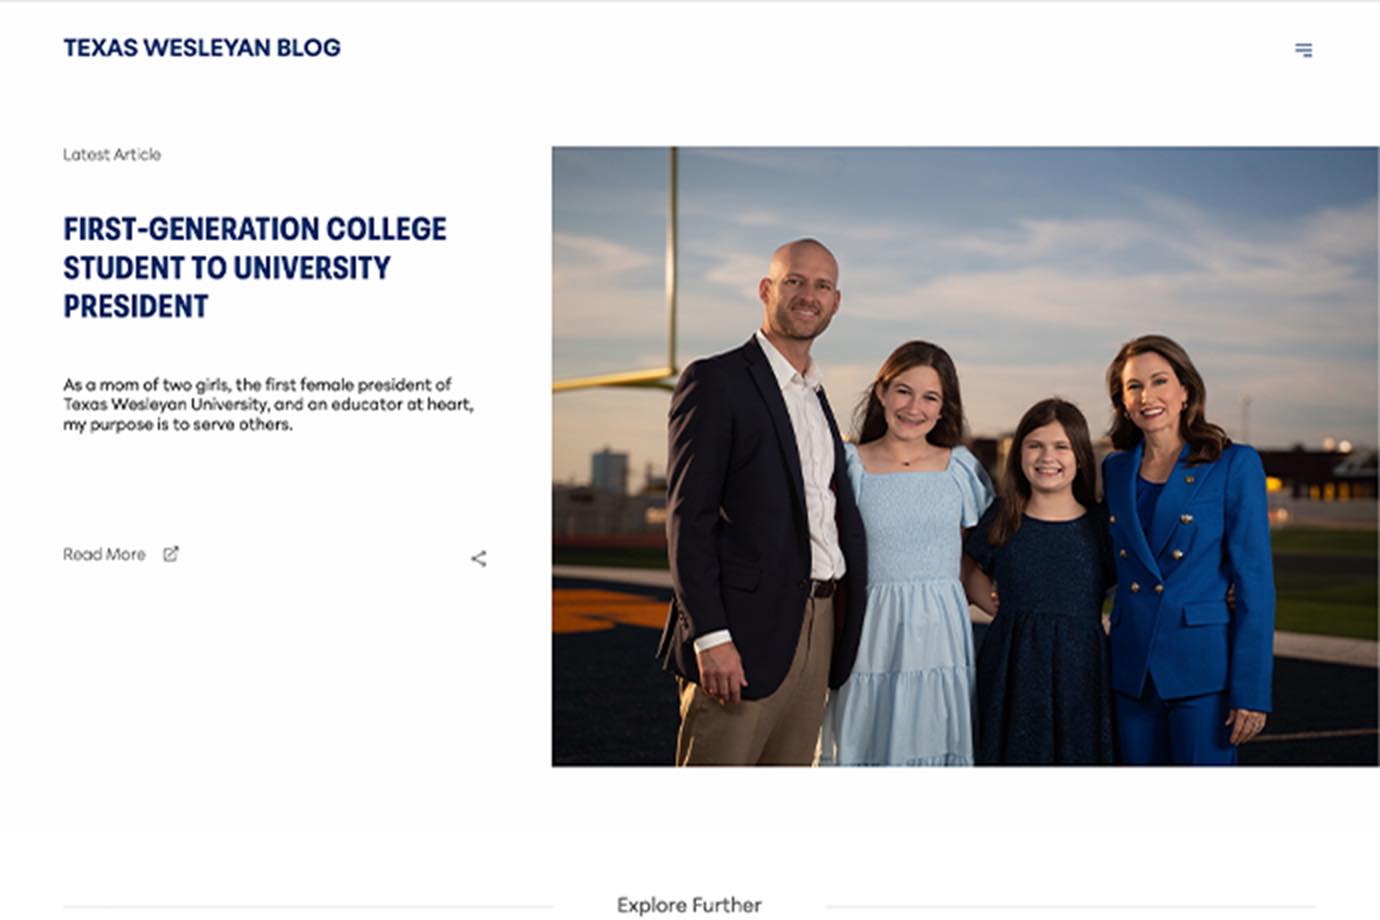Select the 'Latest Article' label
Screen dimensions: 1380x920
click(x=112, y=154)
